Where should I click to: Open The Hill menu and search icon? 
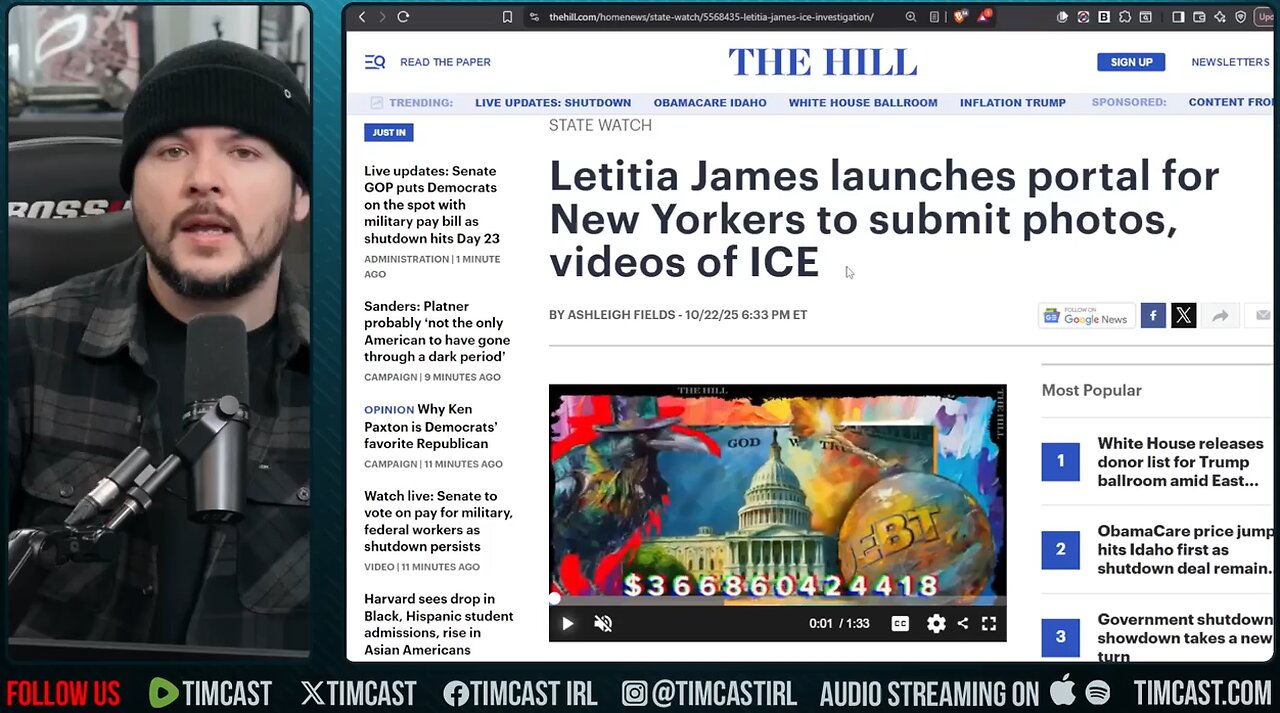click(375, 62)
